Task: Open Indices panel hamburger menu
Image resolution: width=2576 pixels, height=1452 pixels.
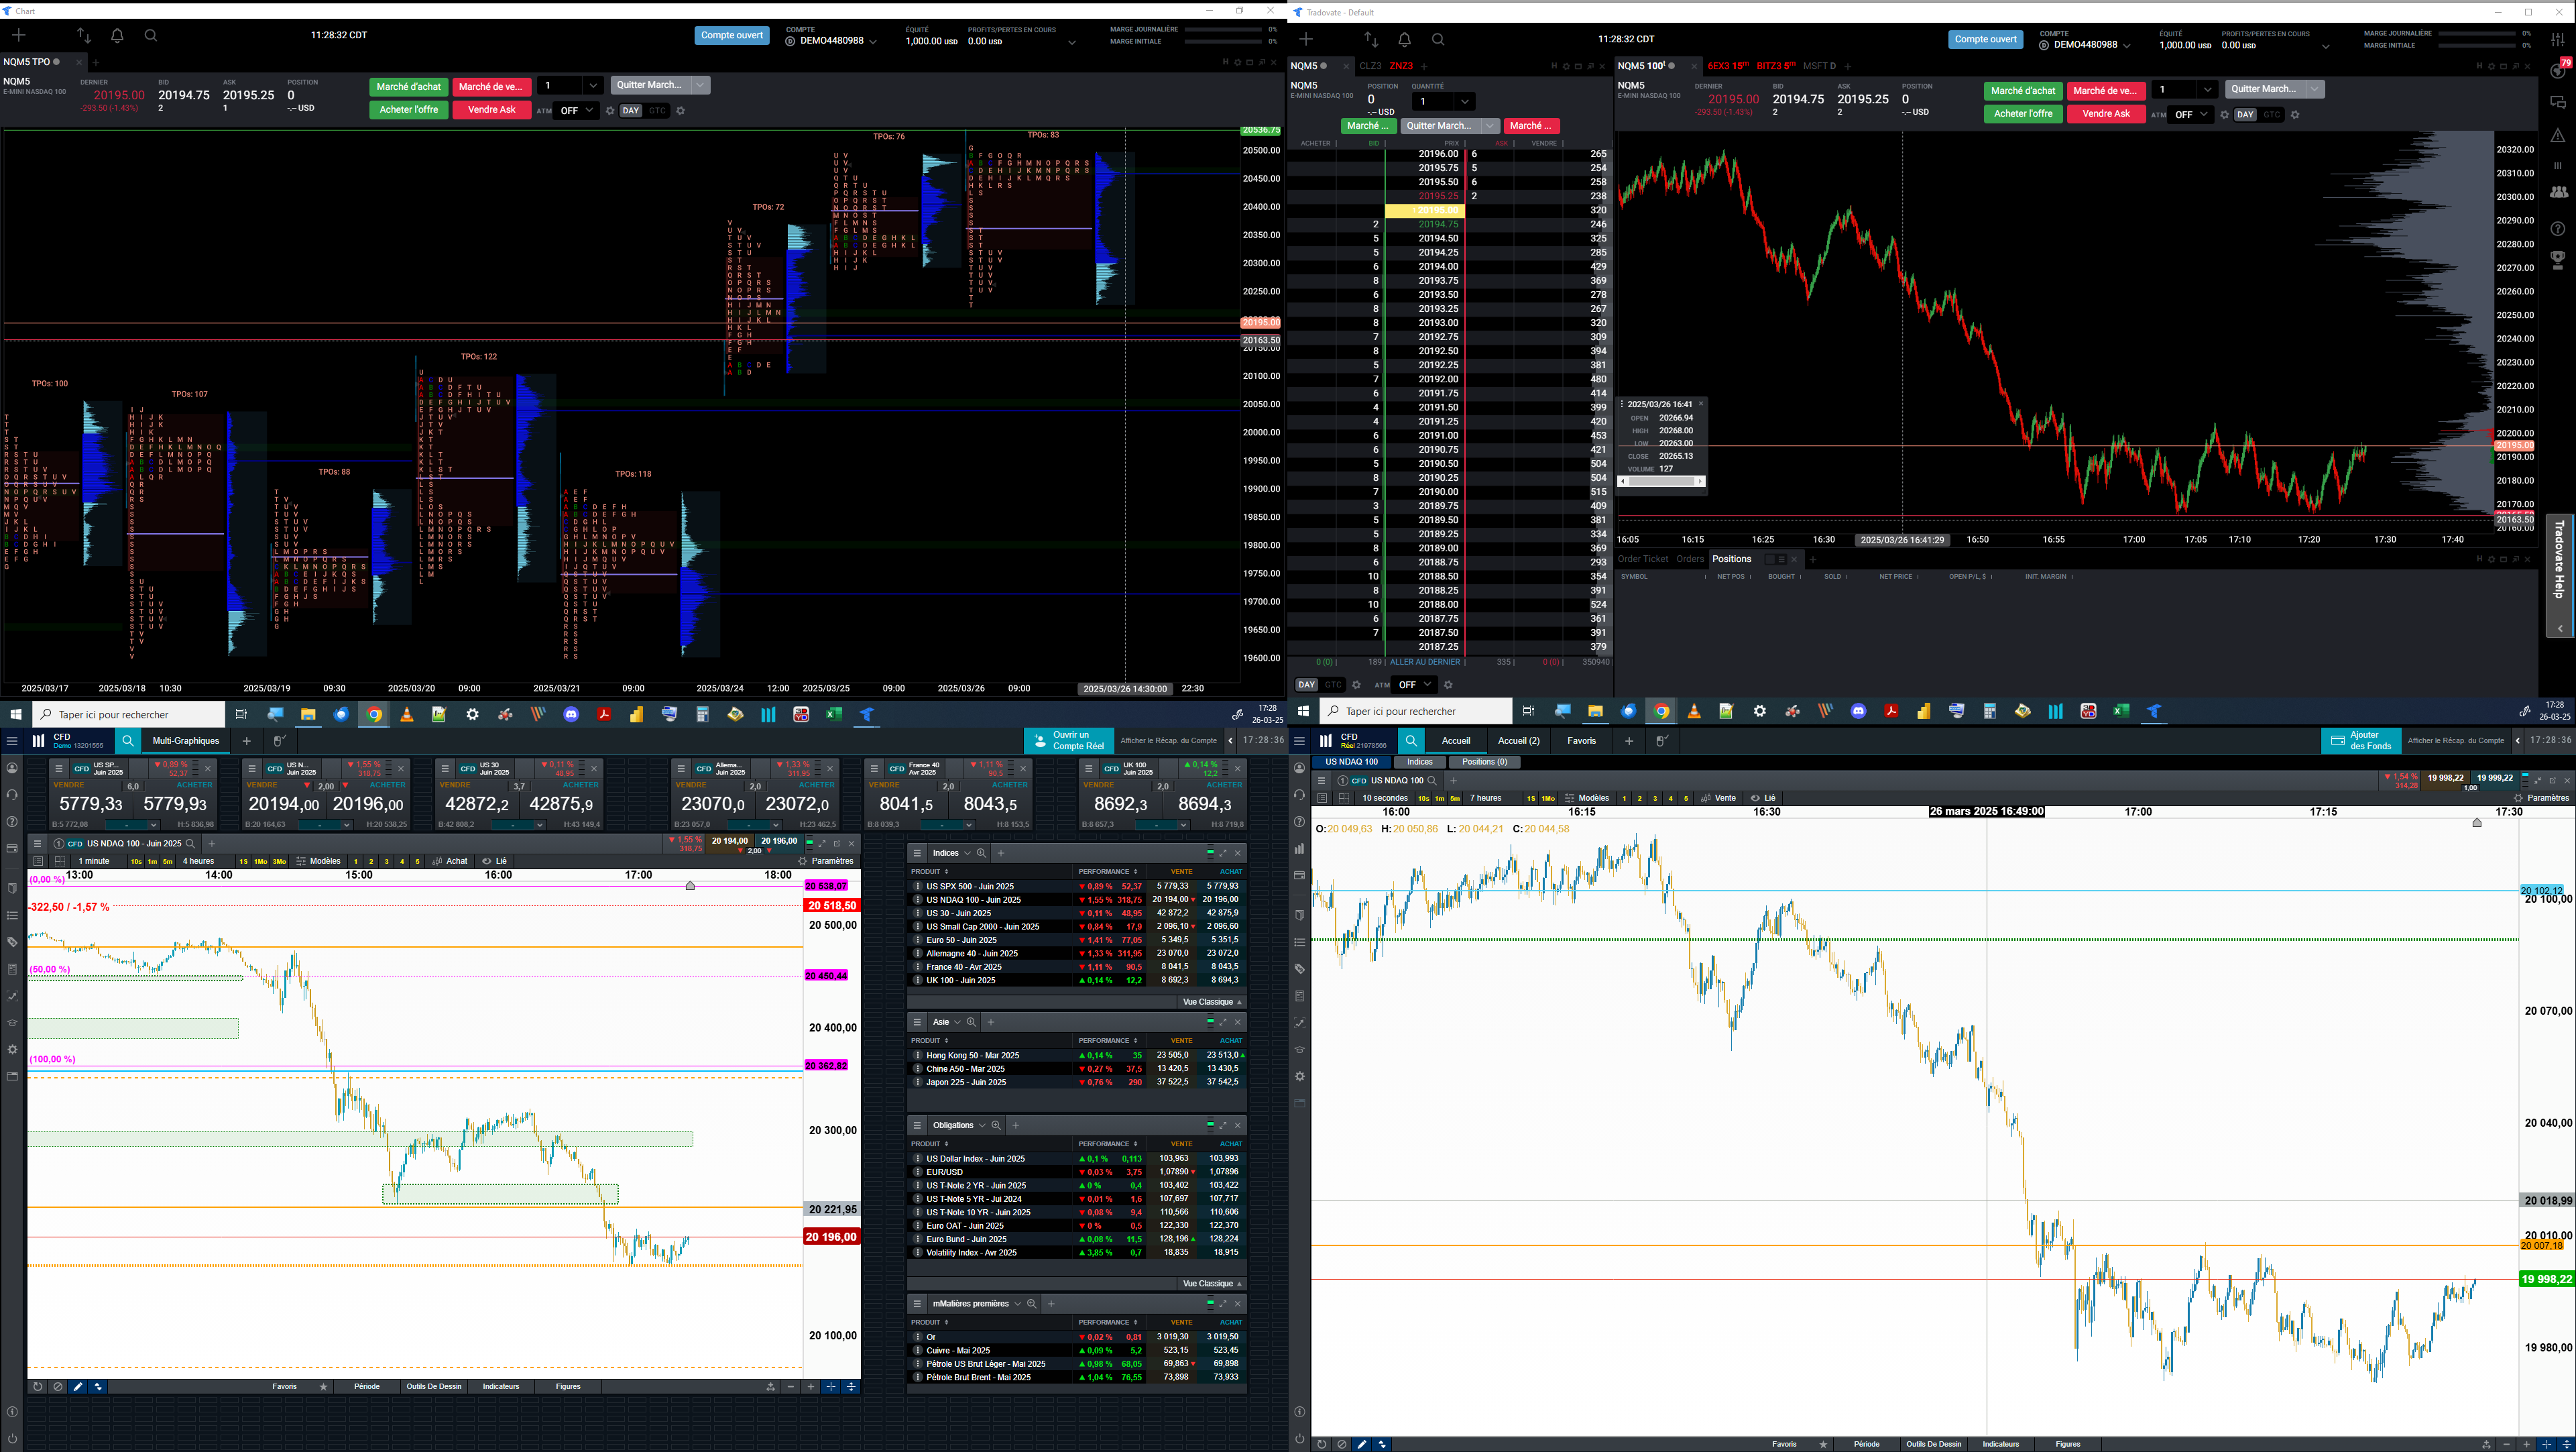Action: (x=917, y=853)
